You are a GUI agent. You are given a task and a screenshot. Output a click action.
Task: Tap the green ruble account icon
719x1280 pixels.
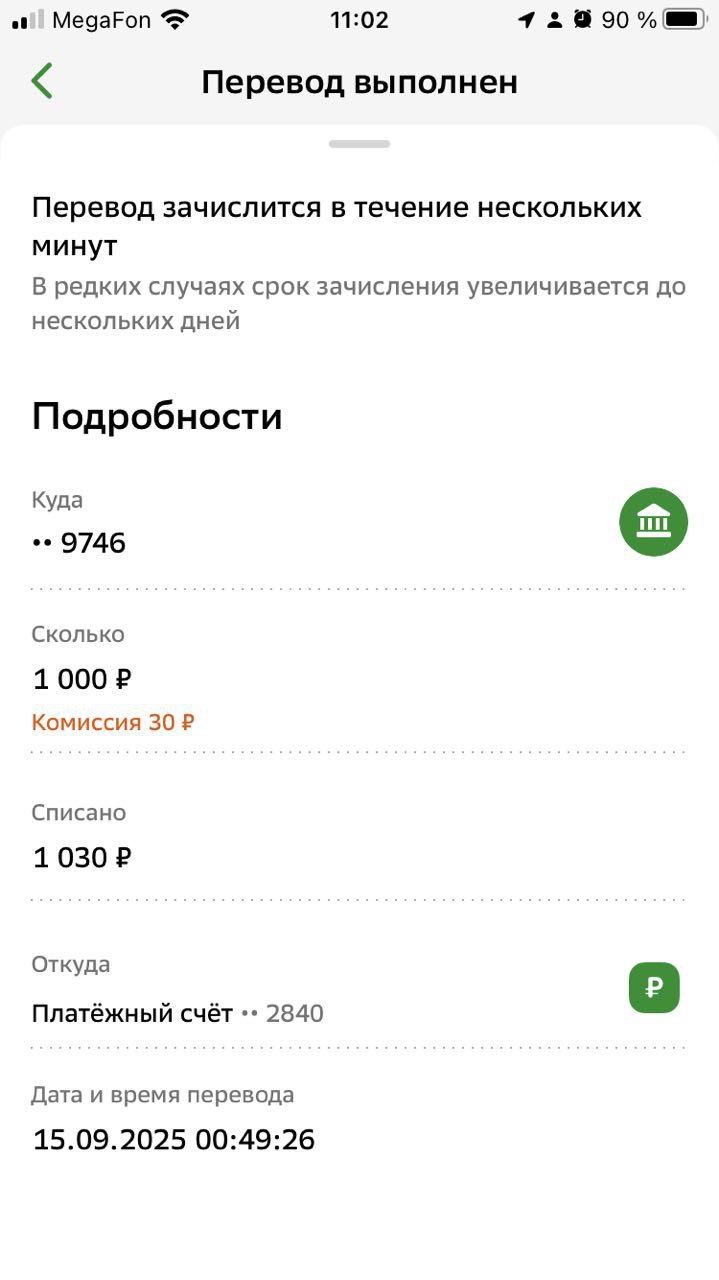654,988
